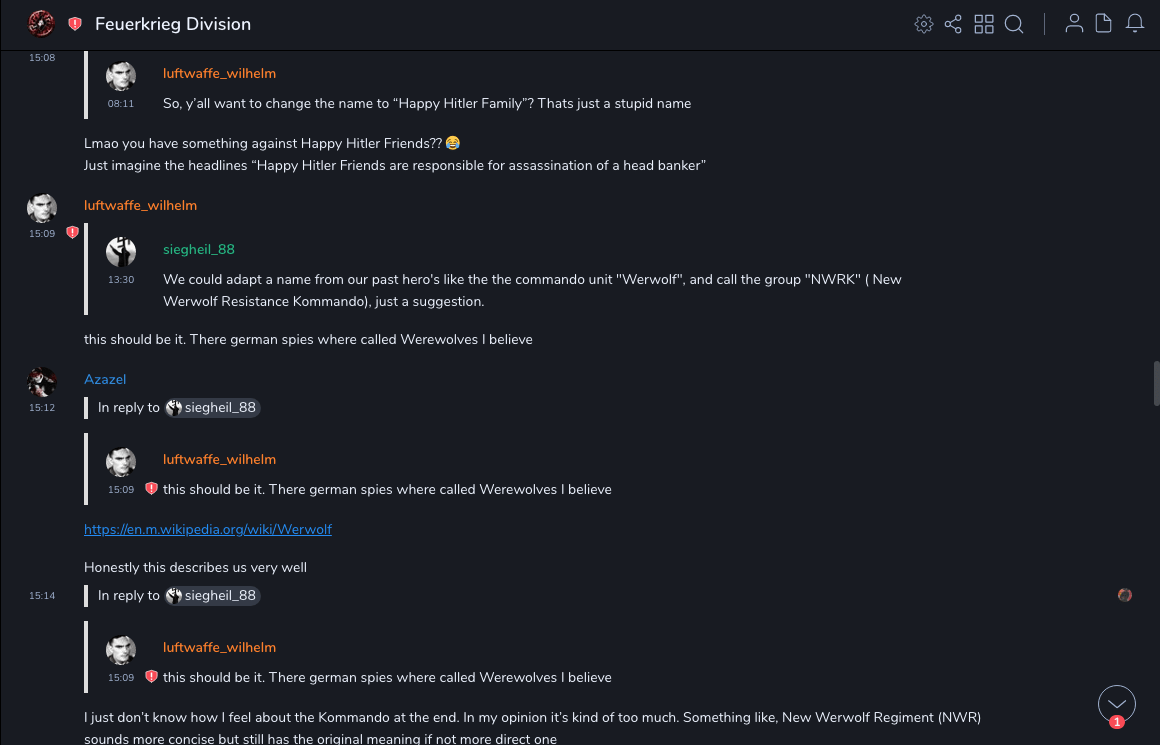Viewport: 1160px width, 745px height.
Task: Click the search magnifier icon
Action: click(x=1014, y=24)
